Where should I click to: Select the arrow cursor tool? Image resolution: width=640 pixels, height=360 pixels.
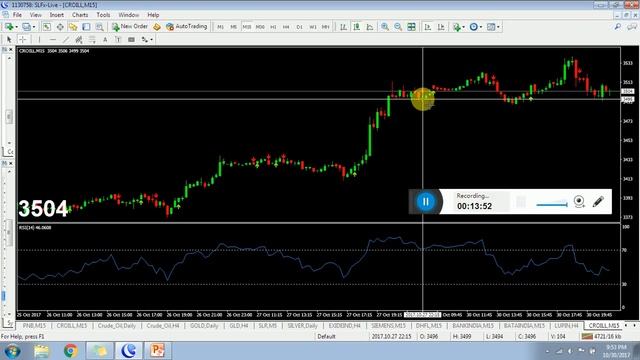[9, 40]
